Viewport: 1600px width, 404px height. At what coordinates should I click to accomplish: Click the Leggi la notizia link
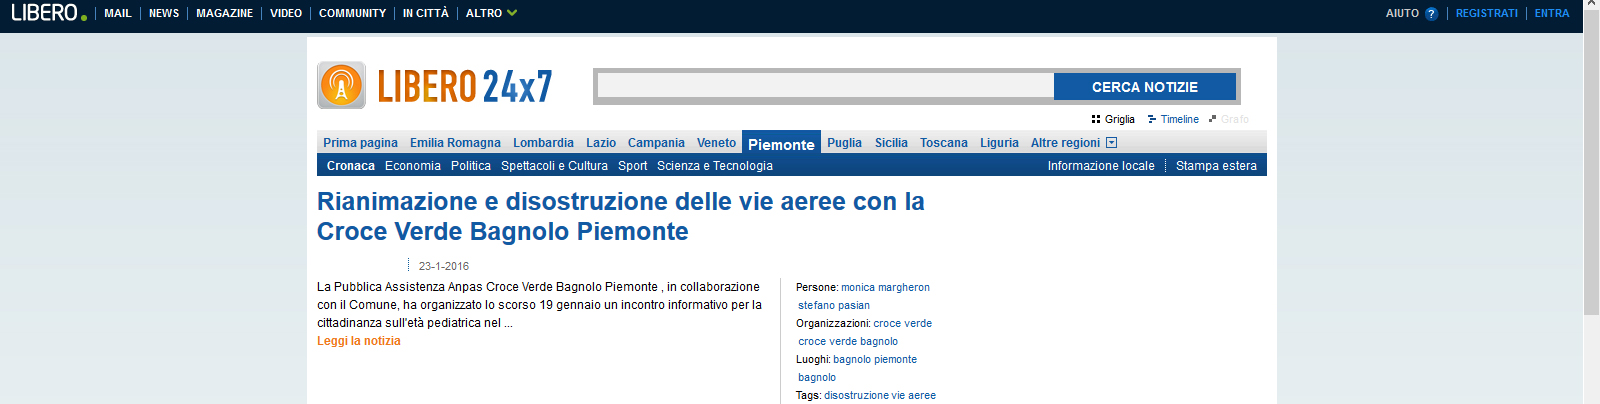coord(358,341)
